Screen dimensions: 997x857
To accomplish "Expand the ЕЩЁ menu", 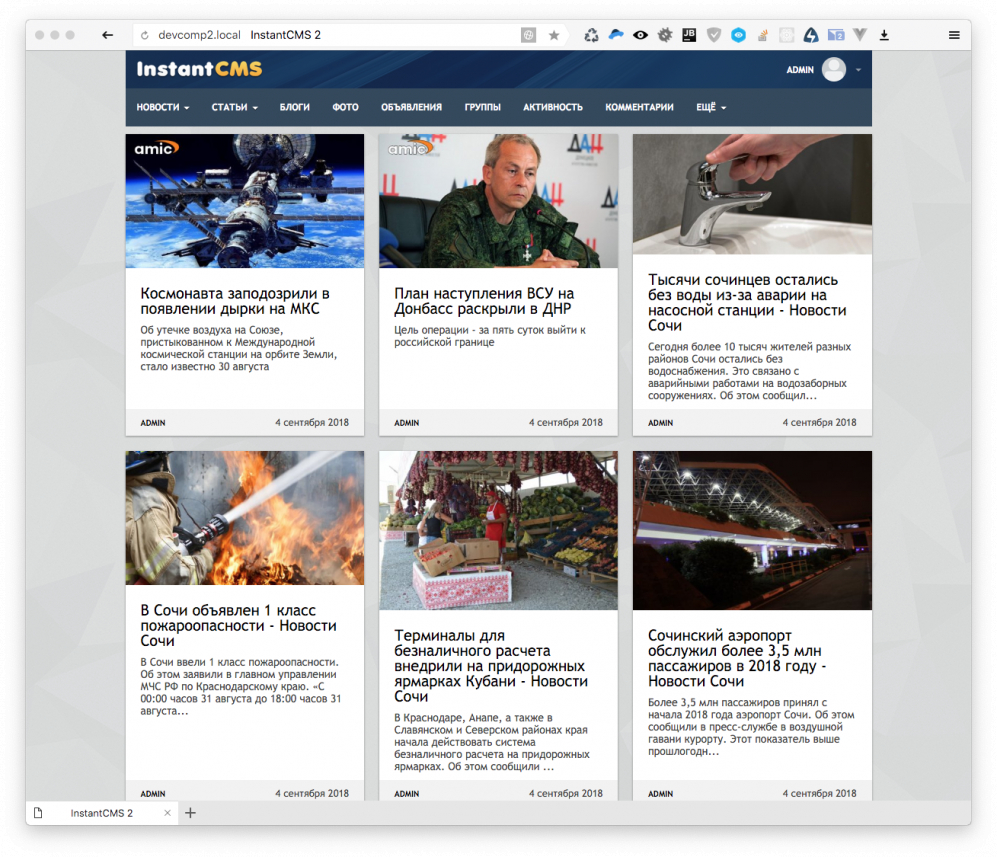I will click(x=711, y=107).
